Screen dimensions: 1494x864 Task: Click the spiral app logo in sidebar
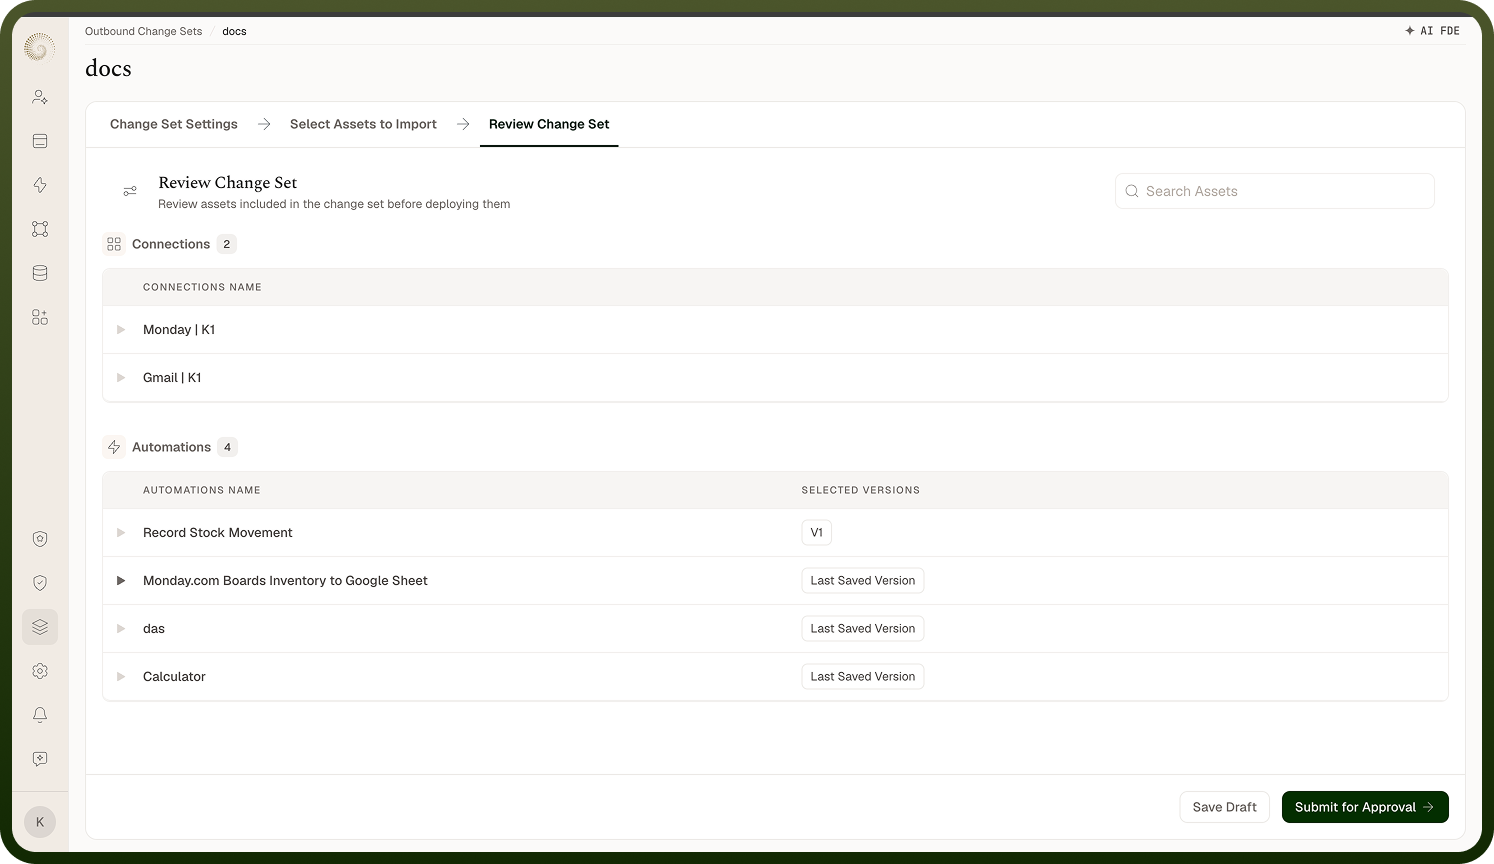40,47
